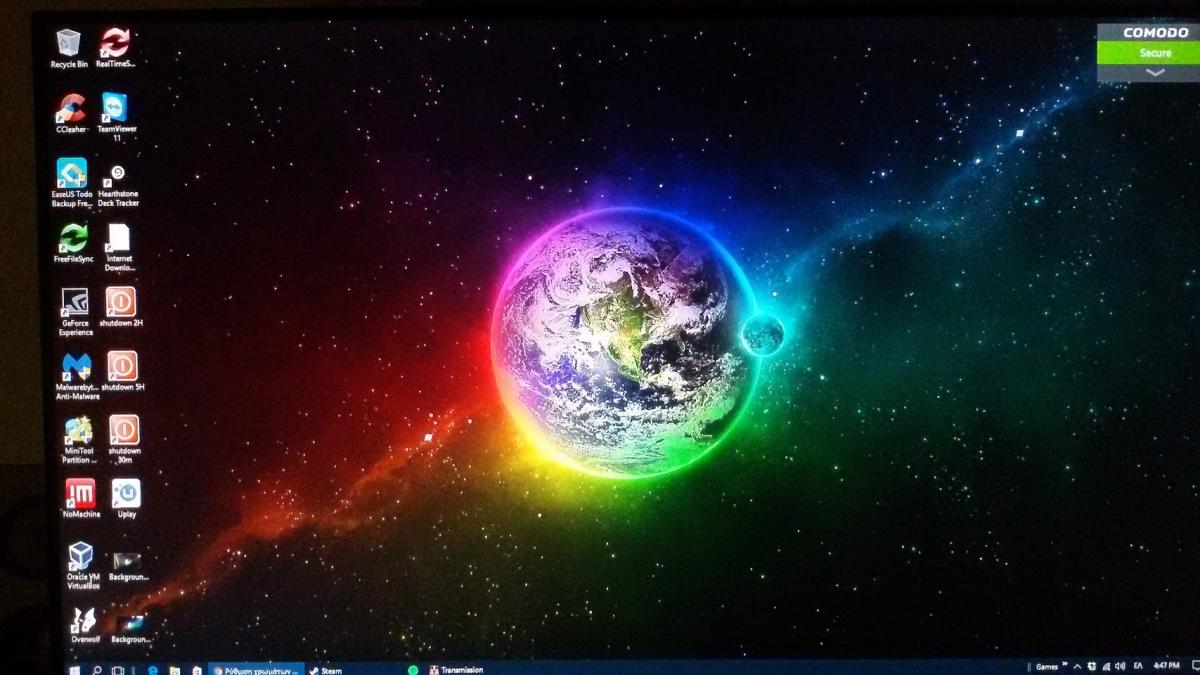Open the RealTimeSync desktop shortcut
Viewport: 1200px width, 675px height.
[x=116, y=48]
